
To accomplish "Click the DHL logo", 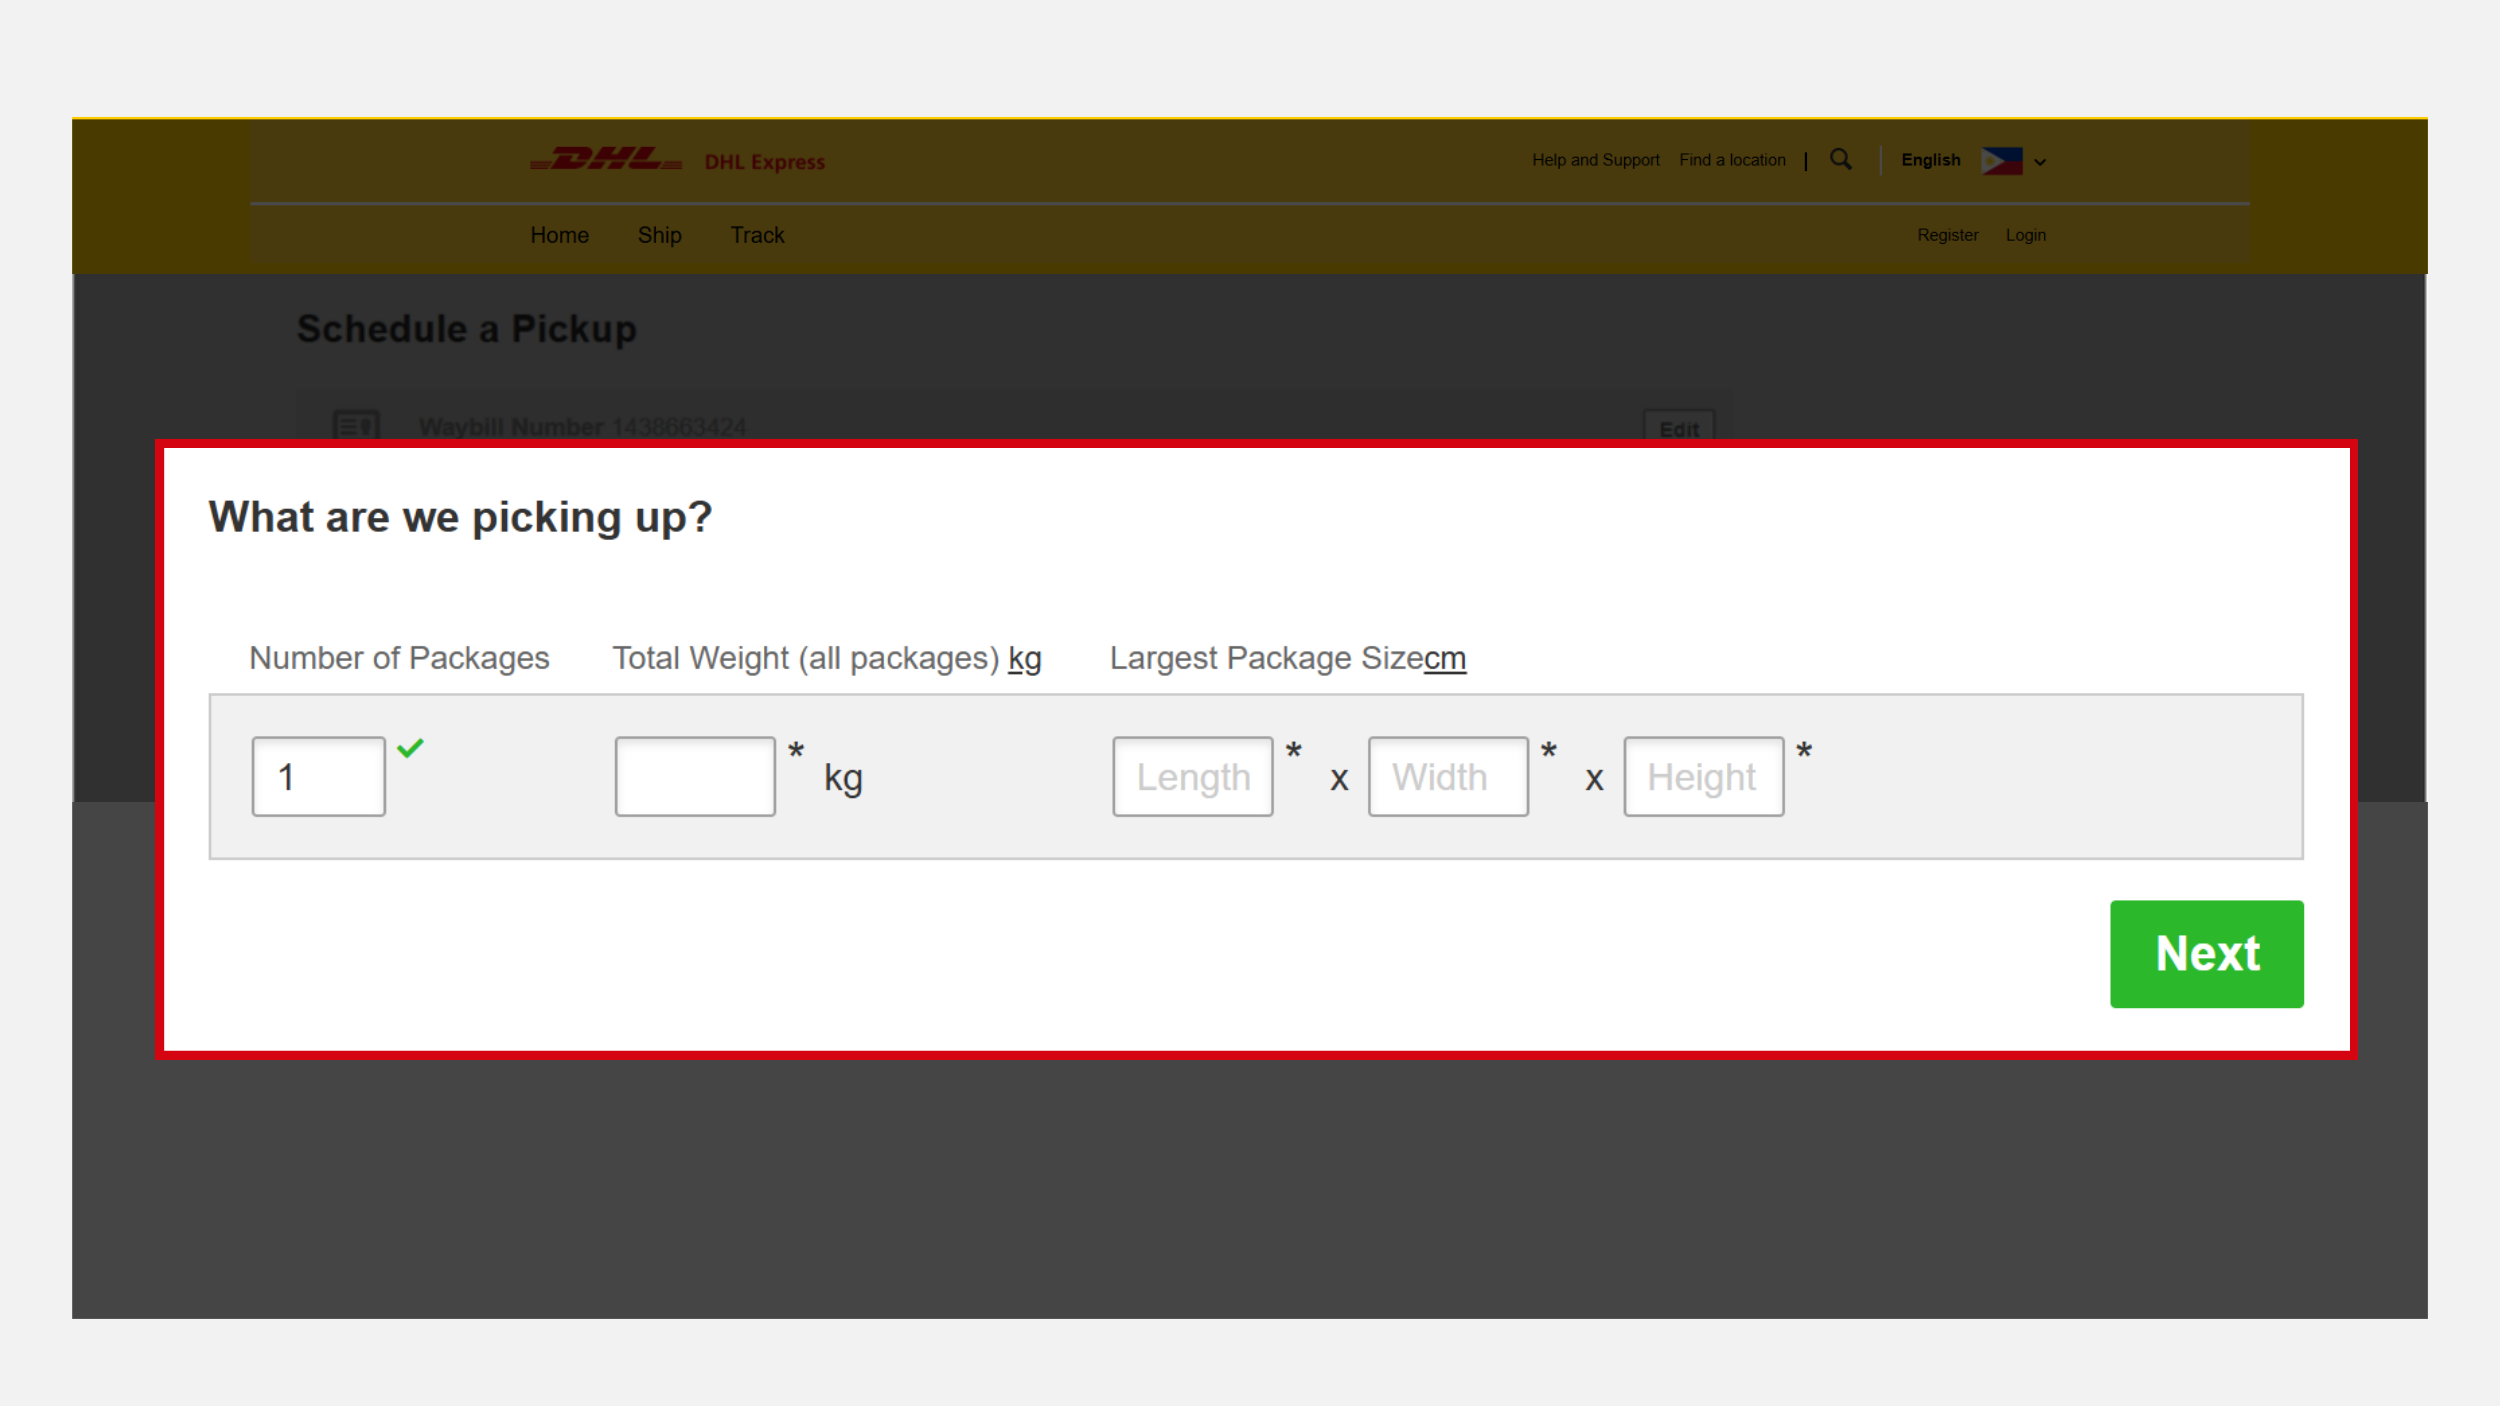I will (606, 160).
